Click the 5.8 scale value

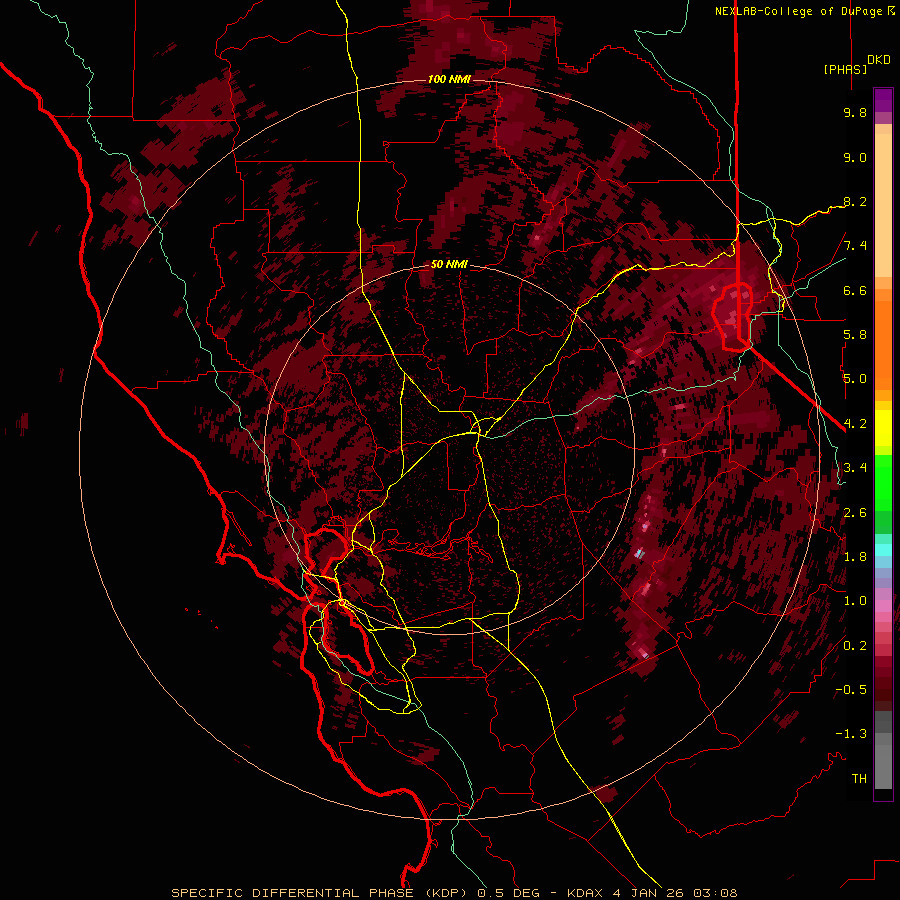click(855, 335)
